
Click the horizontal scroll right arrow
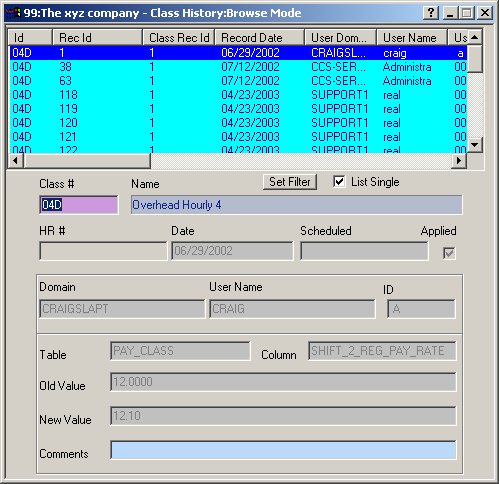(459, 161)
